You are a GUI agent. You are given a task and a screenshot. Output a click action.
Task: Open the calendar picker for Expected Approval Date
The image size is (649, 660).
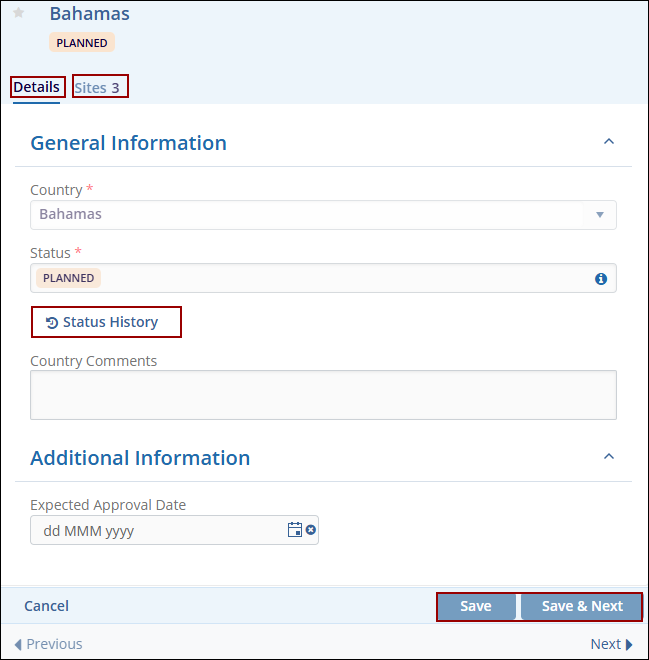(x=294, y=530)
